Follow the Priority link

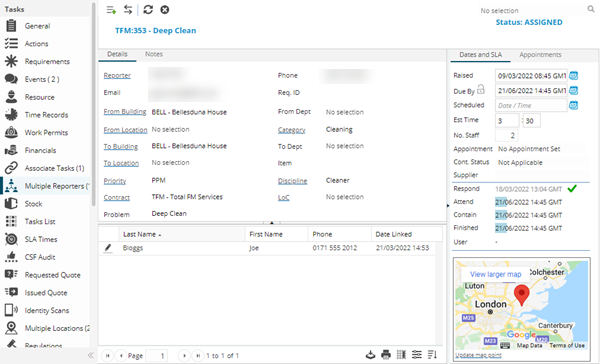[x=115, y=181]
